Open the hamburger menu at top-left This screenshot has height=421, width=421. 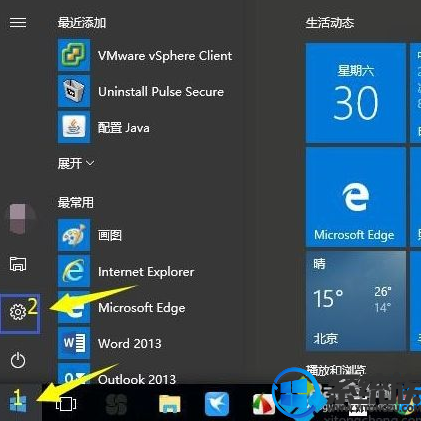click(x=18, y=23)
